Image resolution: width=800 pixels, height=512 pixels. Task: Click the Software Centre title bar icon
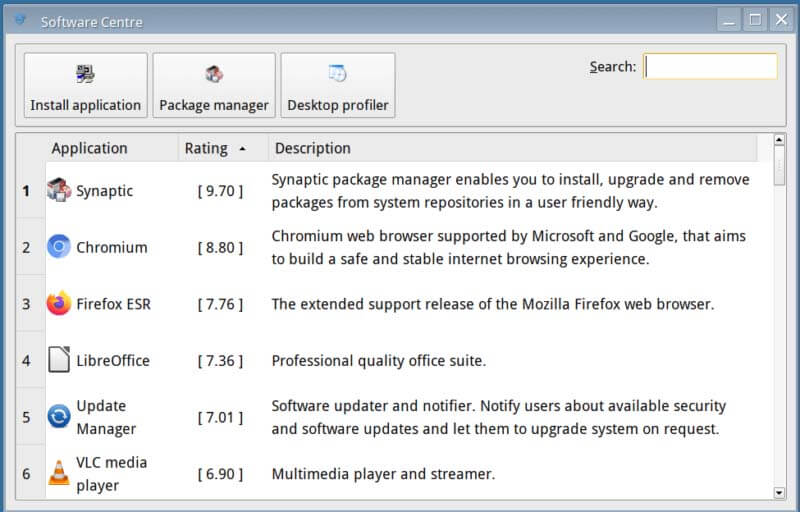tap(20, 20)
